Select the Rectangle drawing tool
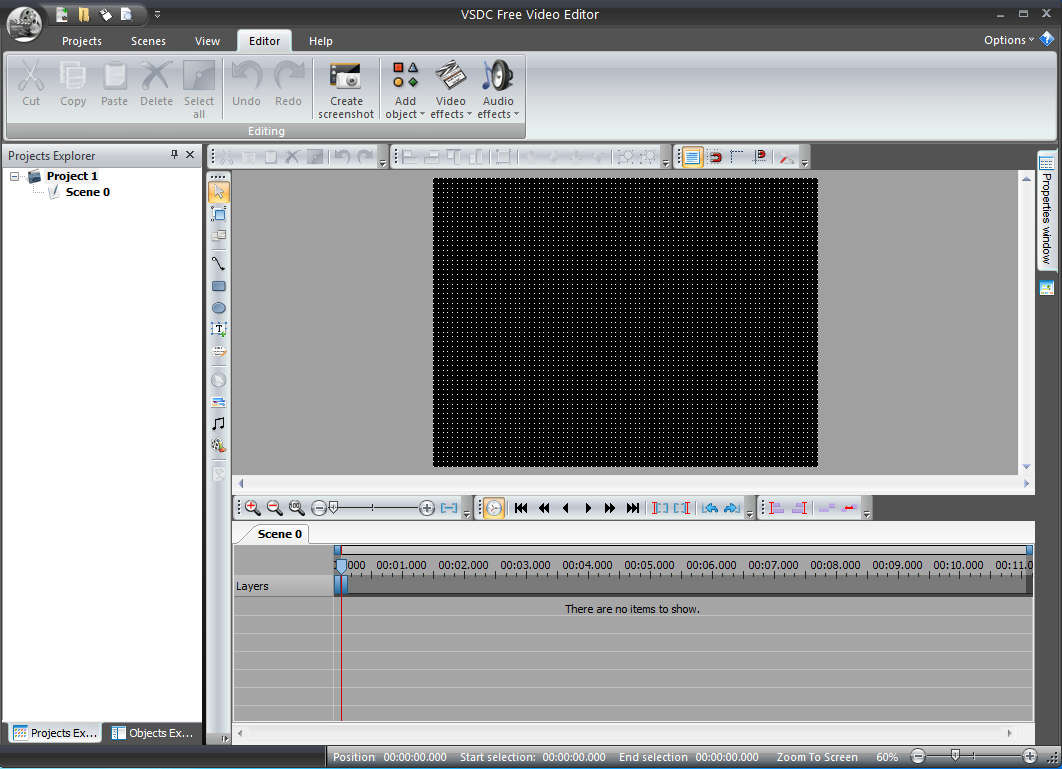1062x769 pixels. pos(219,286)
